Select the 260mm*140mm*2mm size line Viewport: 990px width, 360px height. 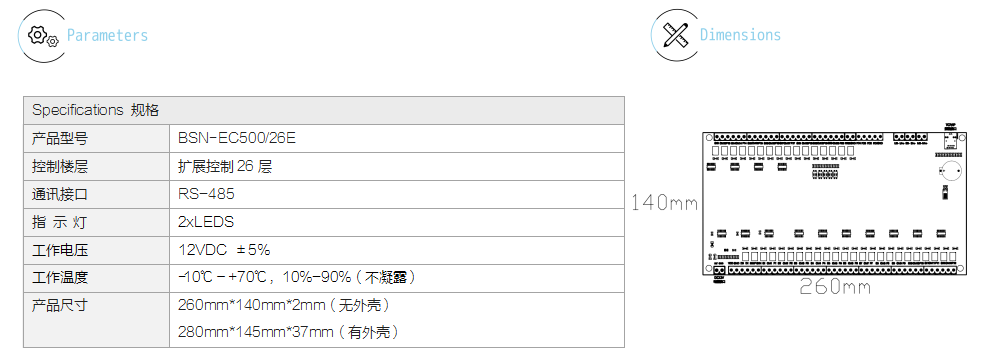(284, 306)
